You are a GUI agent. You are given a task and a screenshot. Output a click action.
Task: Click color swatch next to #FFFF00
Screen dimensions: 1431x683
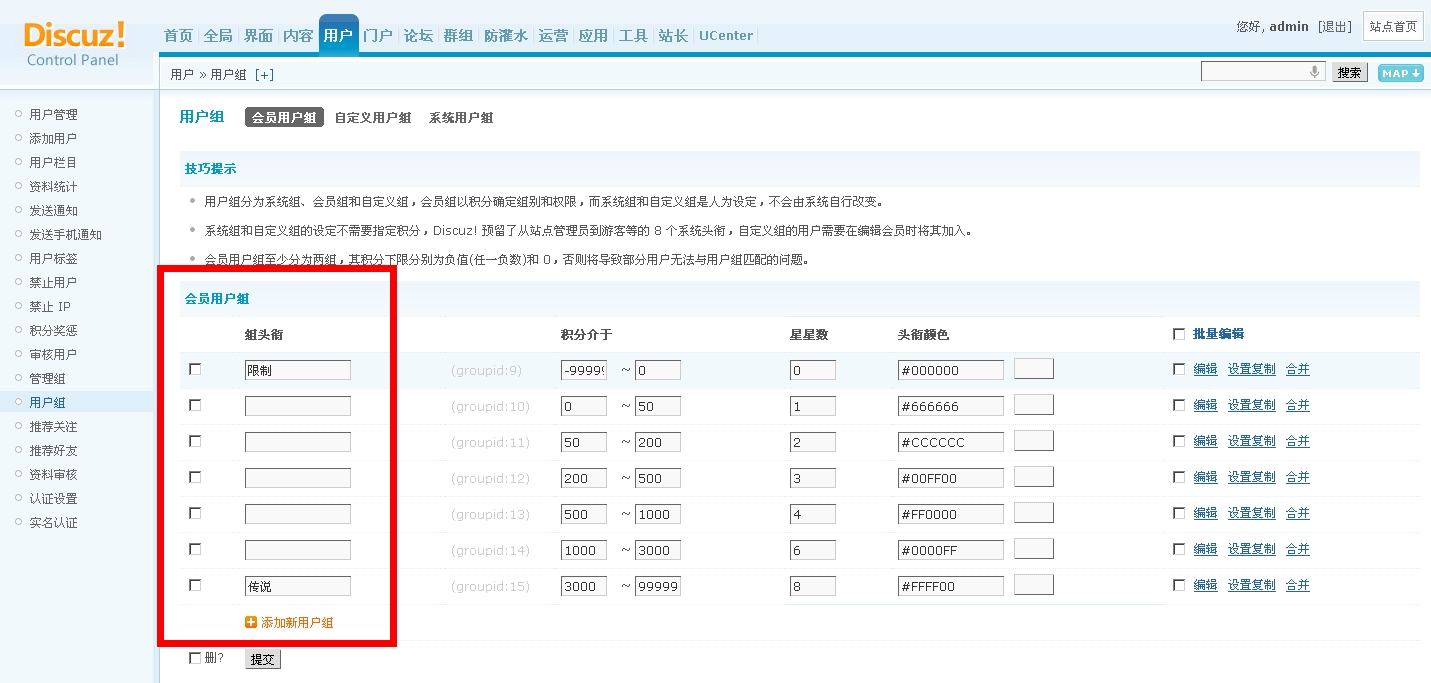point(1034,584)
